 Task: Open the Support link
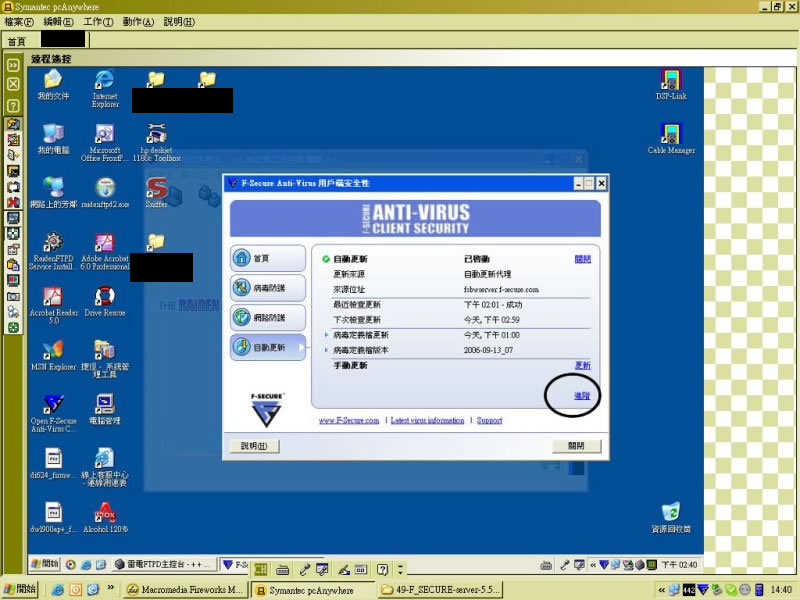coord(489,420)
